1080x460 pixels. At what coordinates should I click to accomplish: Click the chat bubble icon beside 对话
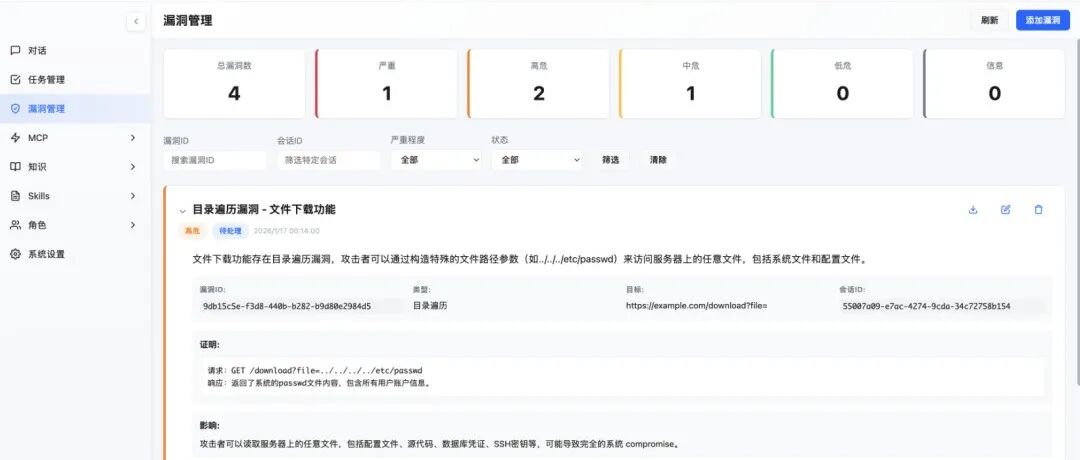click(15, 51)
